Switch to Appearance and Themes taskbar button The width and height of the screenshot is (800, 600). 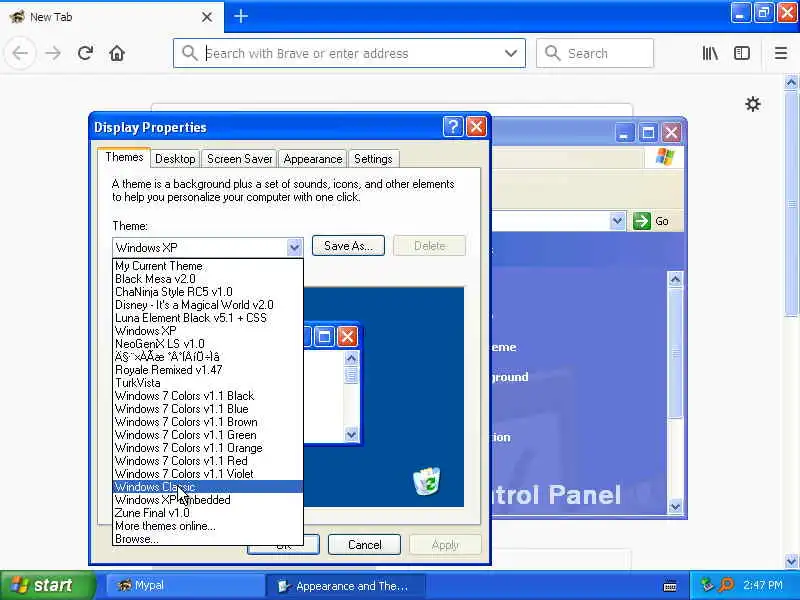[345, 586]
